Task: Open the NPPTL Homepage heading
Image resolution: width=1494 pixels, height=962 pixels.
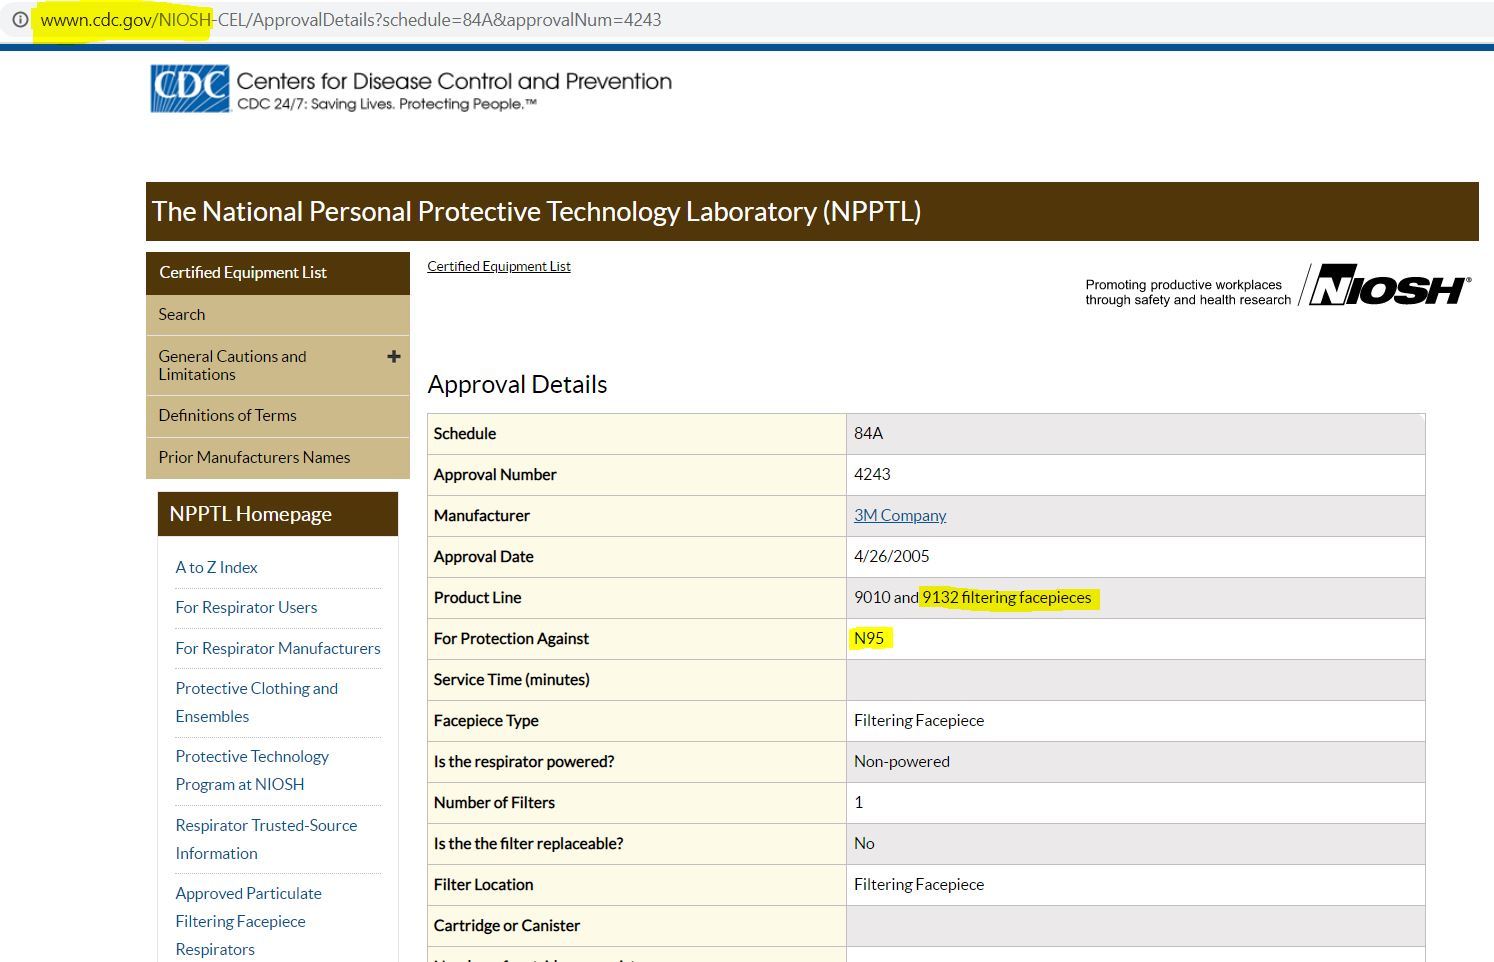Action: [278, 514]
